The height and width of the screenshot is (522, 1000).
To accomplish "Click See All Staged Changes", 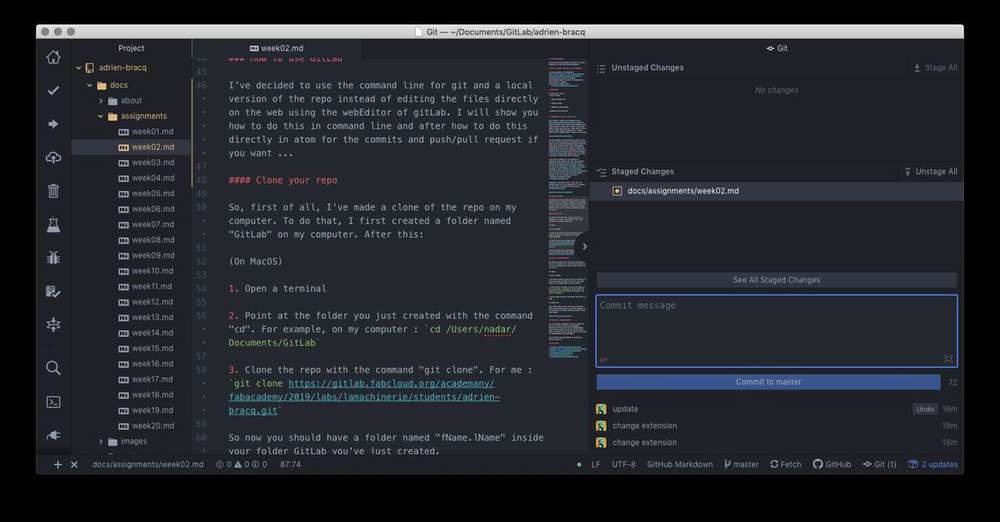I will pos(776,280).
